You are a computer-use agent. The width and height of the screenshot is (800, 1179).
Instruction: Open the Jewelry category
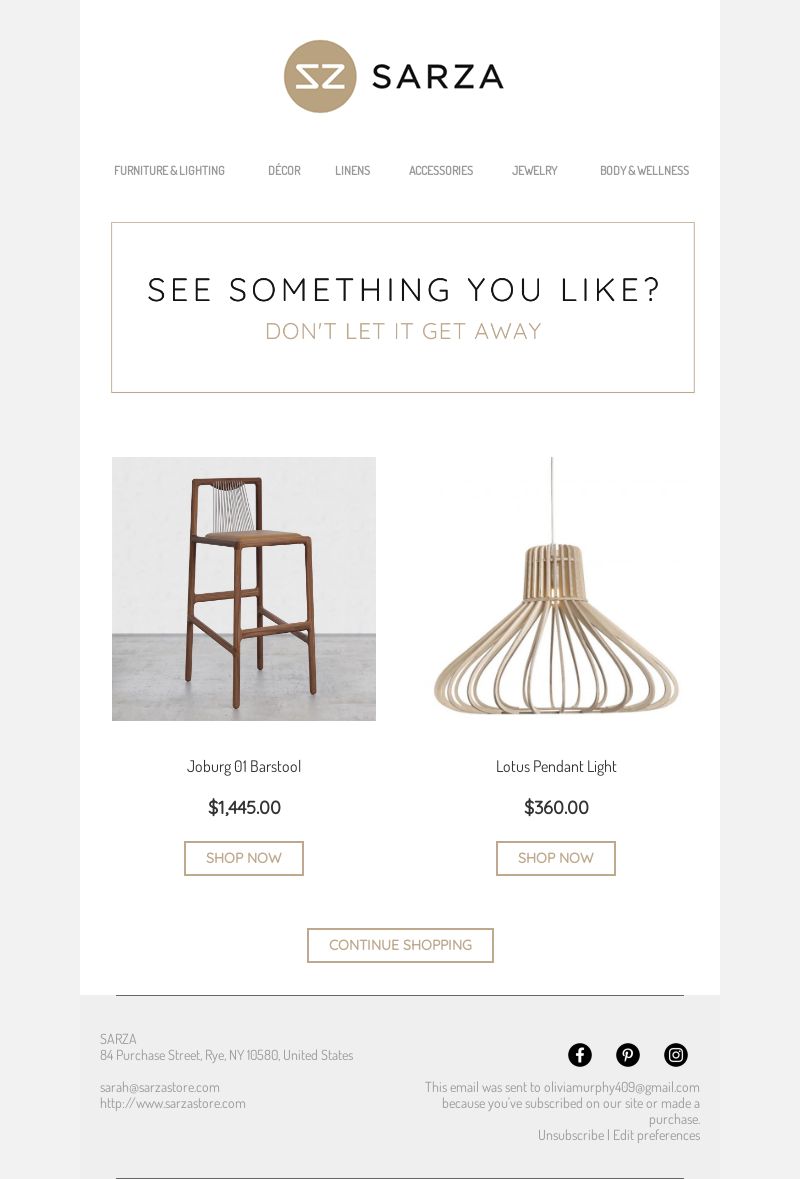pyautogui.click(x=535, y=171)
